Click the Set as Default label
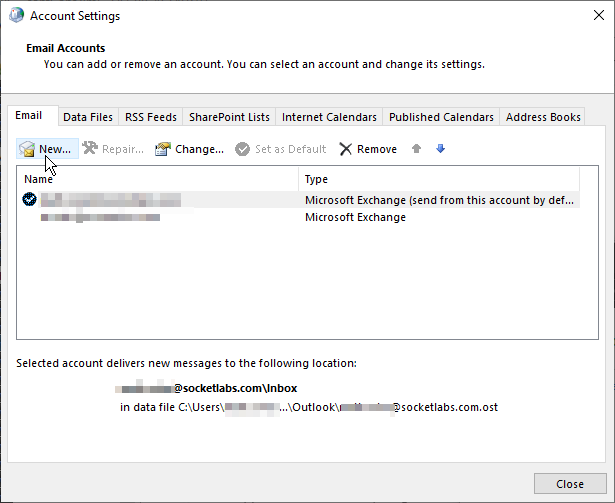The image size is (615, 503). click(x=291, y=149)
